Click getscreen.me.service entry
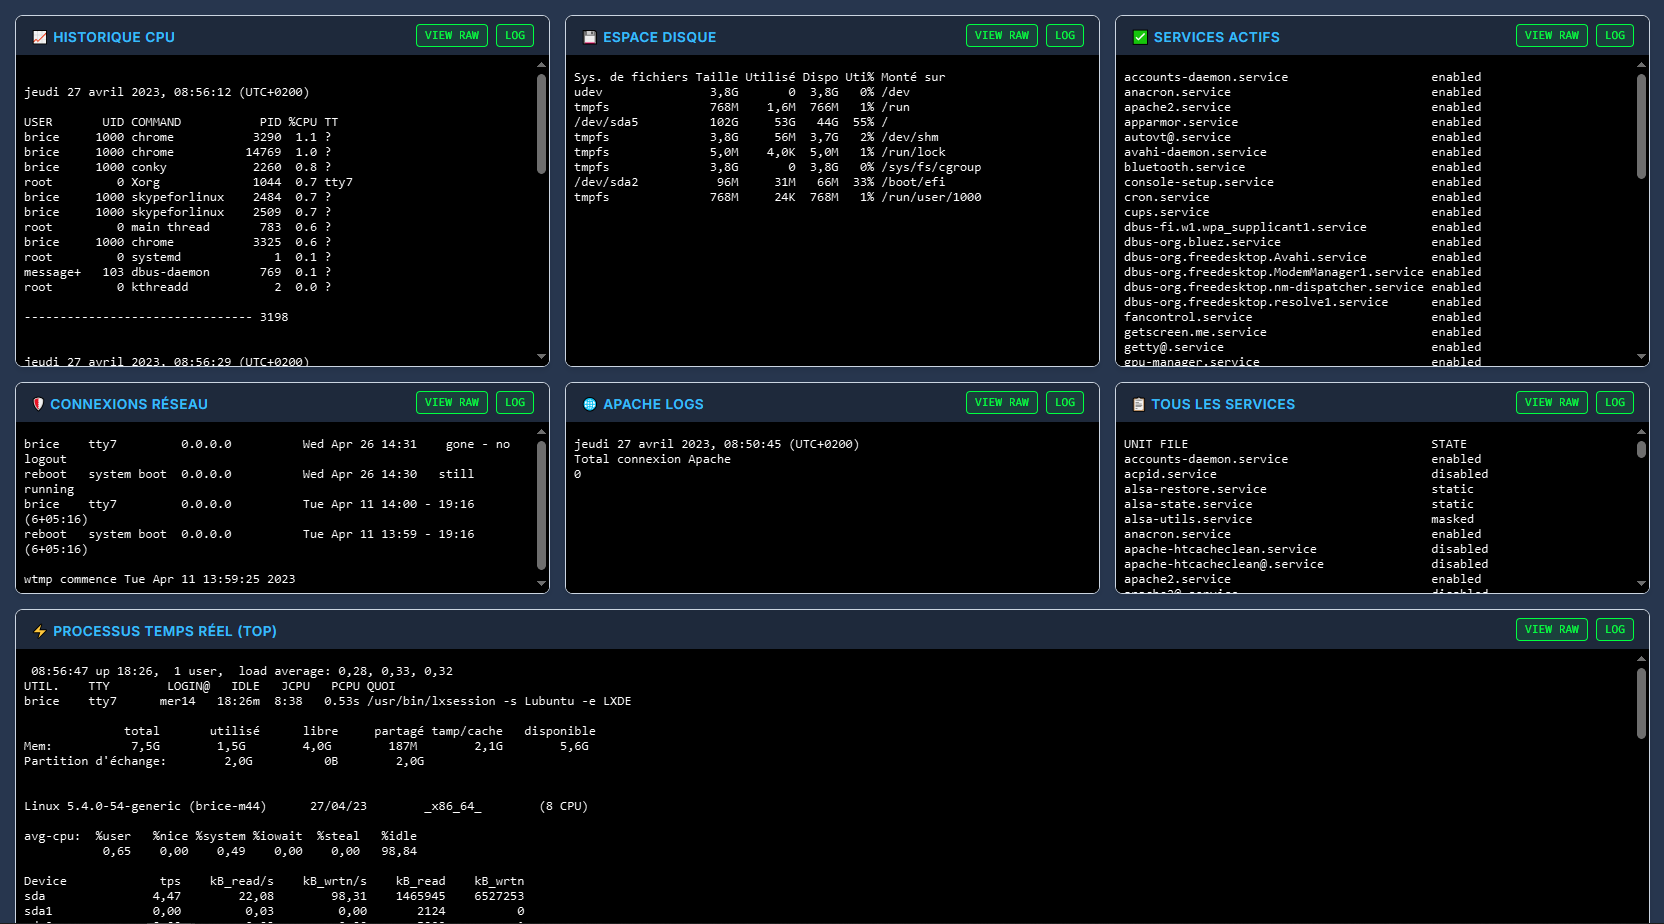The height and width of the screenshot is (924, 1664). pos(1195,332)
